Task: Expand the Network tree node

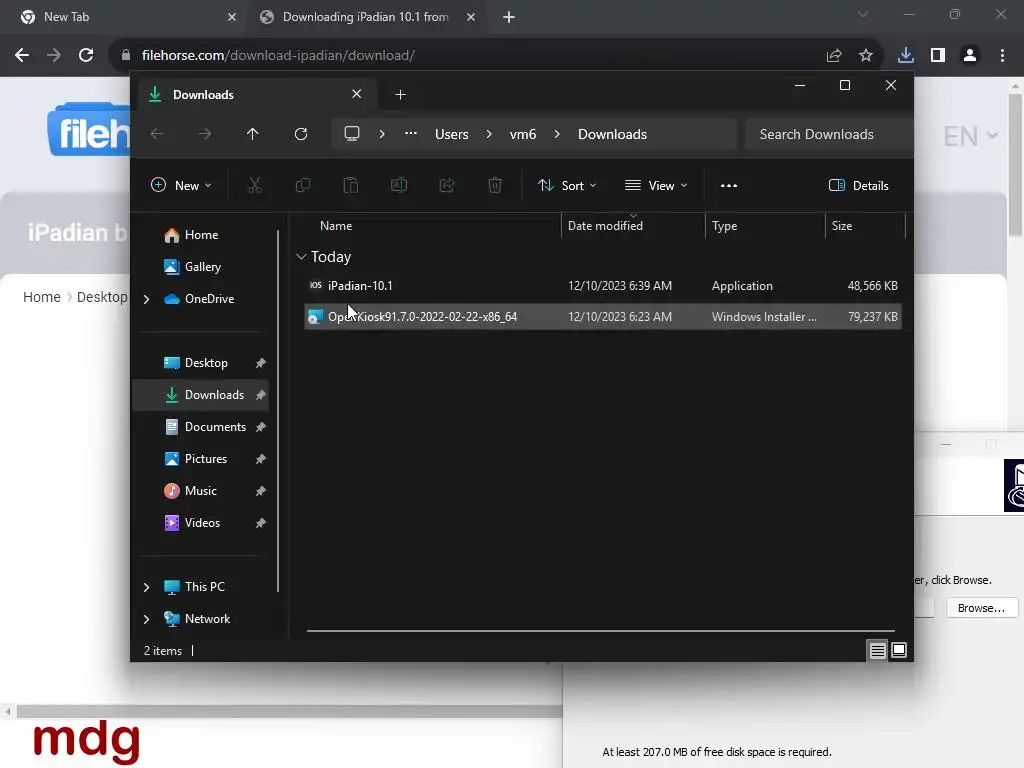Action: (146, 619)
